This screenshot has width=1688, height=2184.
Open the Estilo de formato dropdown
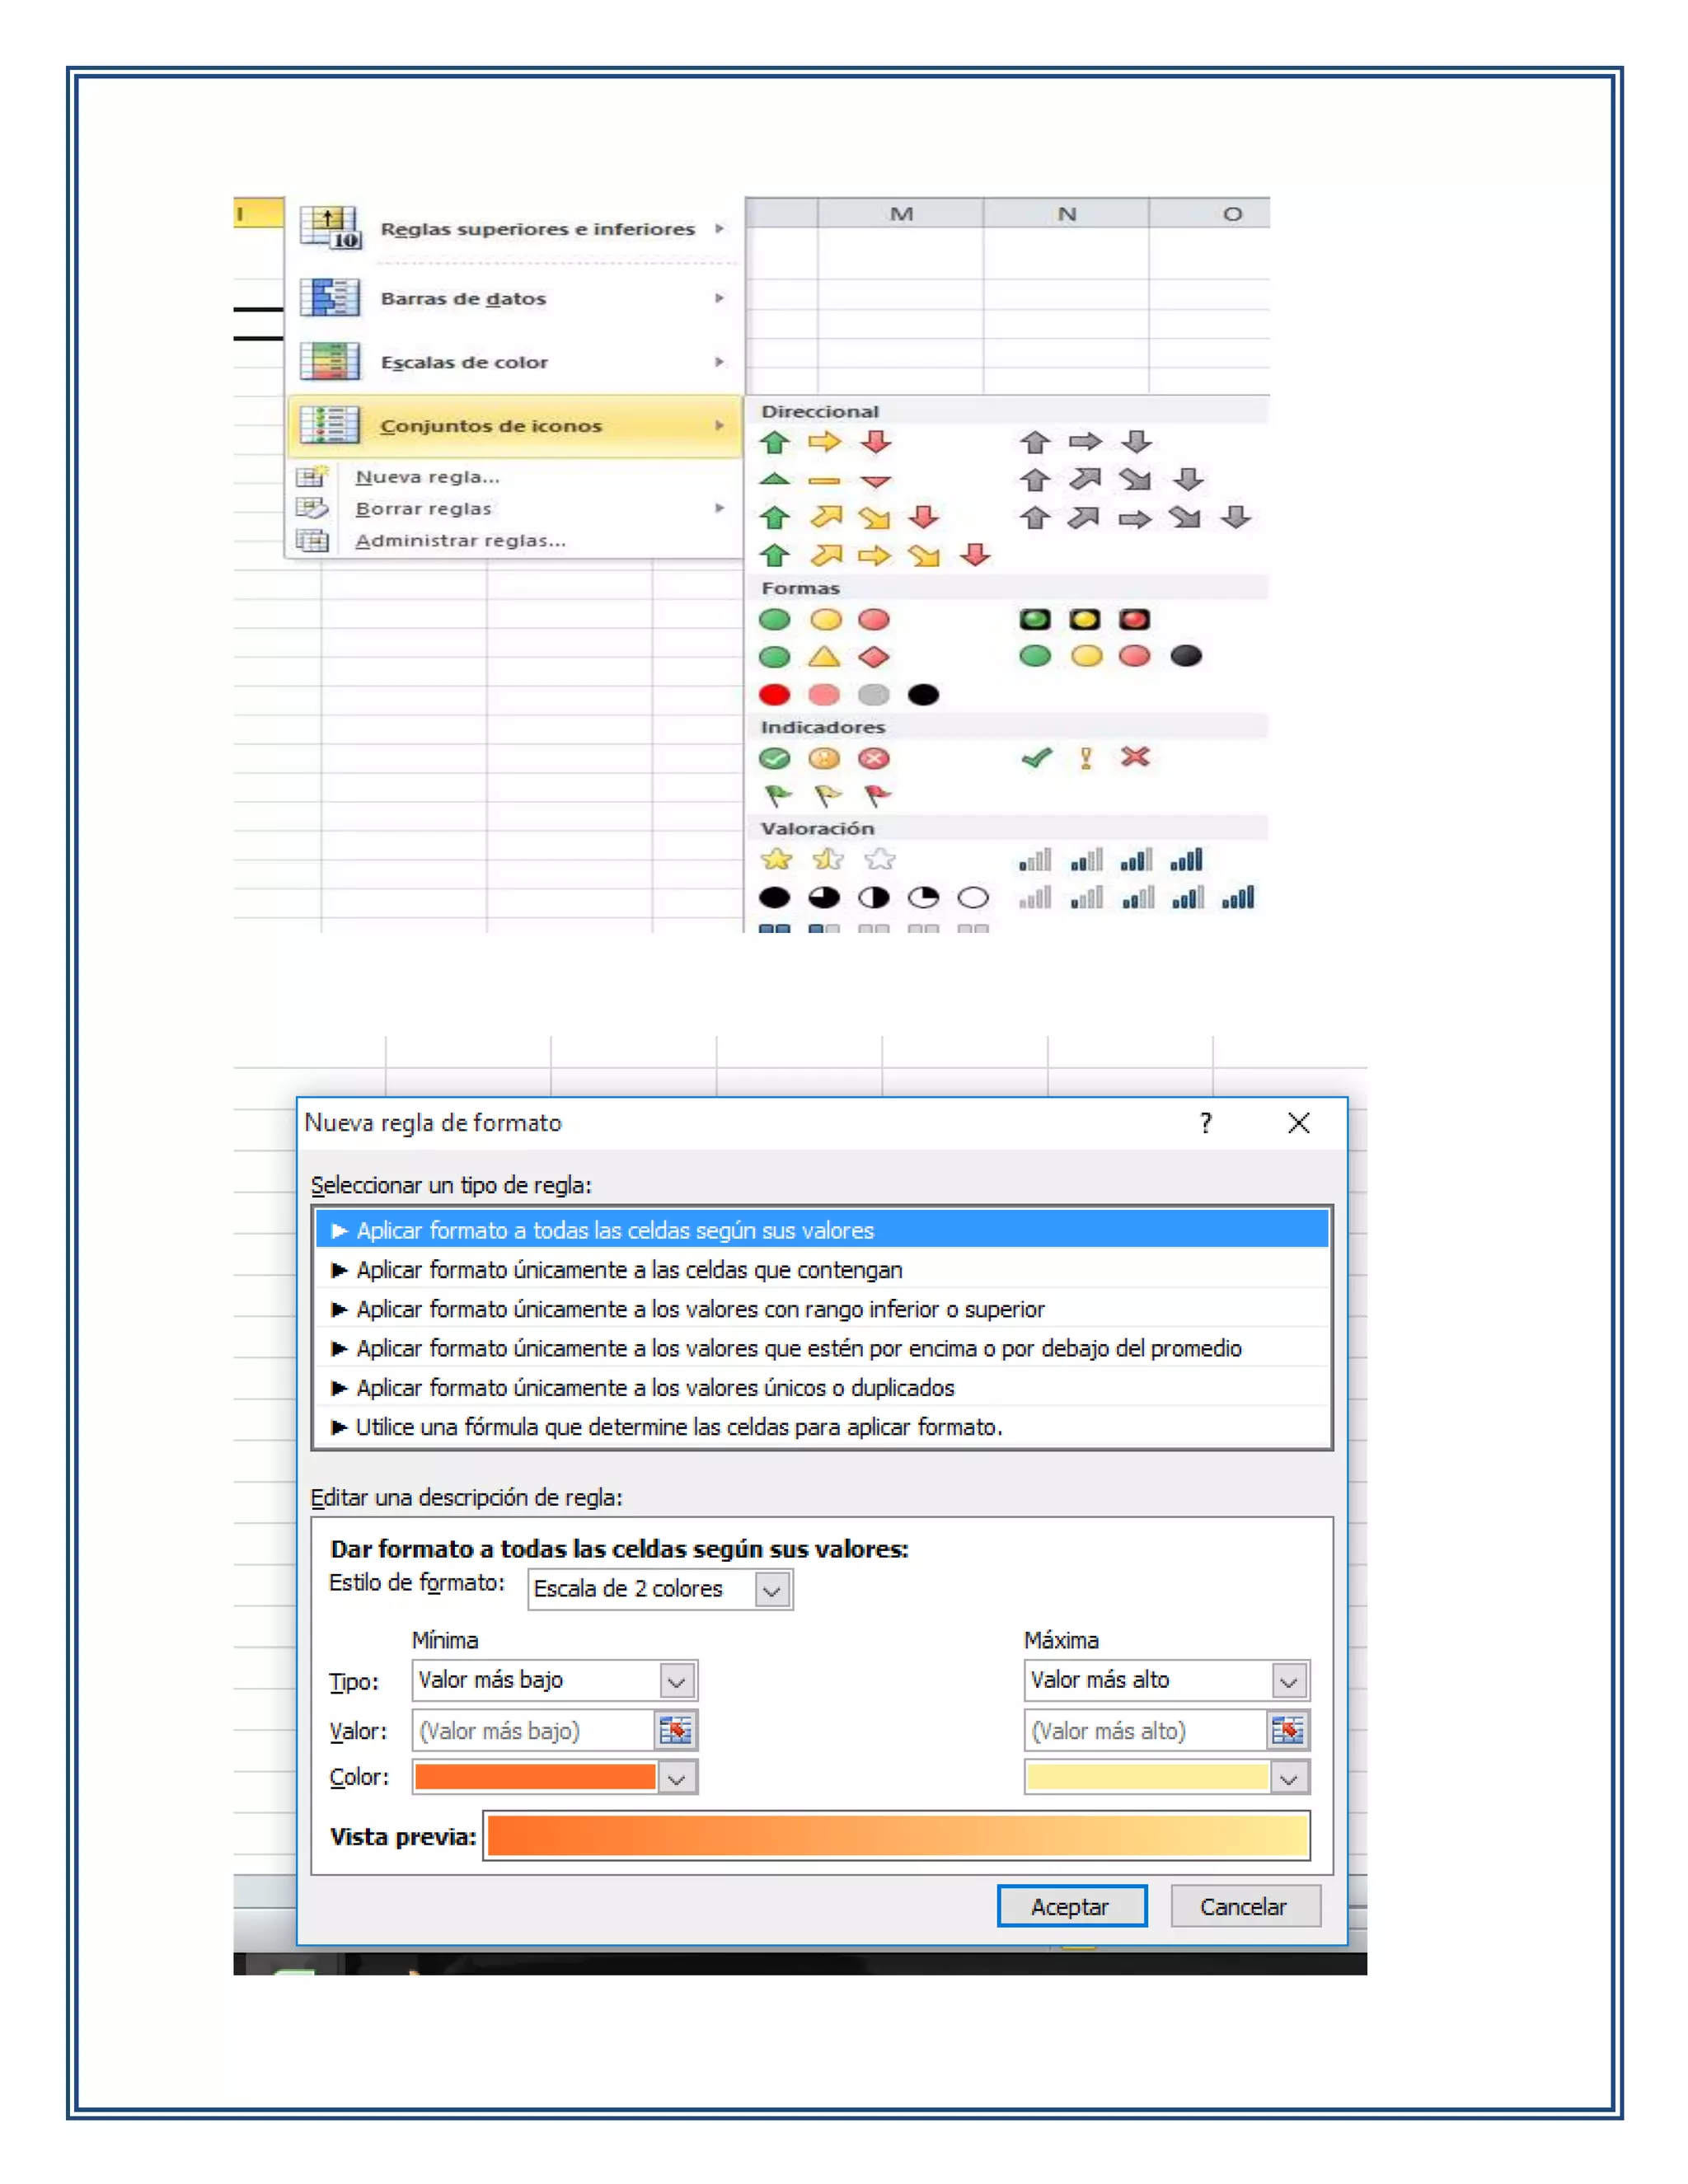coord(771,1590)
